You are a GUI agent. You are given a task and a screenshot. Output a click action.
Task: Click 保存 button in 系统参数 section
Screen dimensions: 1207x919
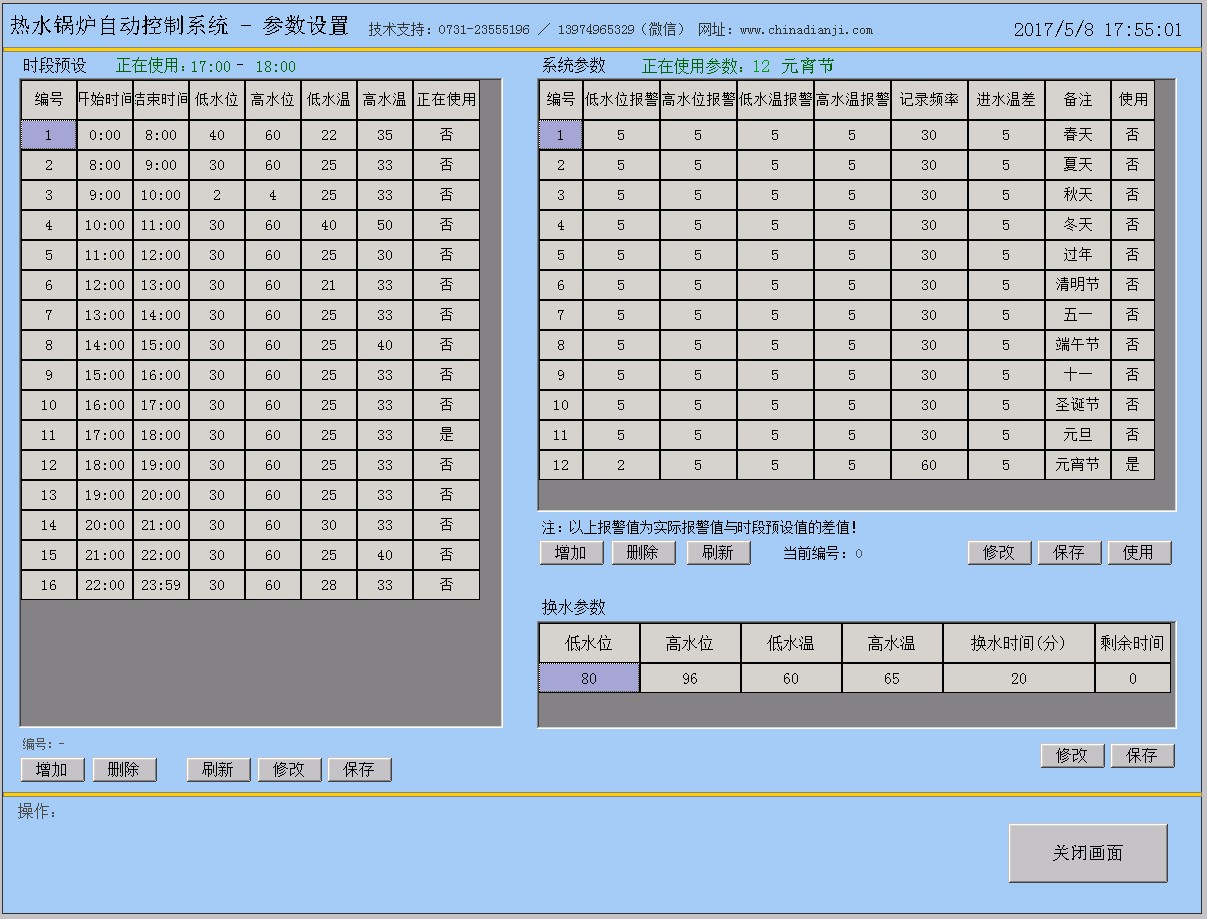click(x=1069, y=552)
